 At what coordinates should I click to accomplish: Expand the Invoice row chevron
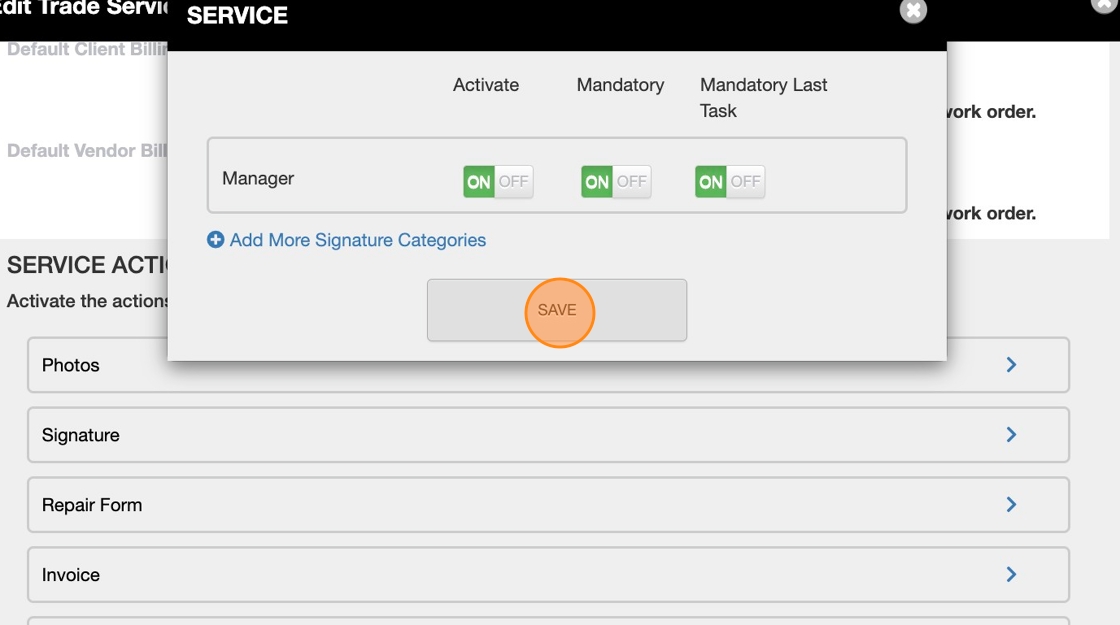[1011, 575]
